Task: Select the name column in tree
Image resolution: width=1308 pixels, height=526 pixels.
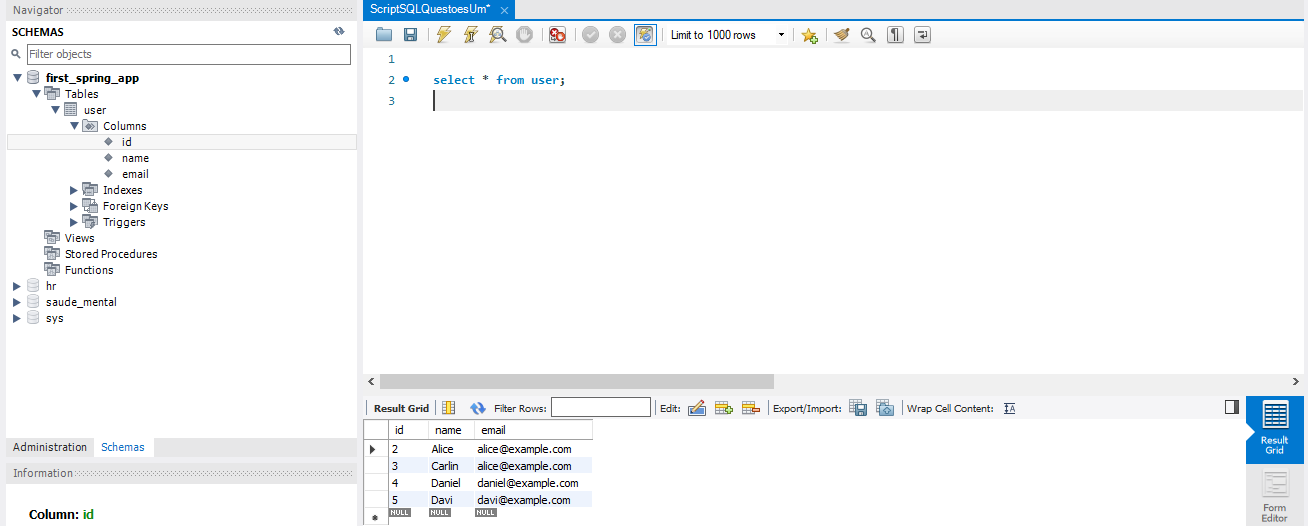Action: [135, 158]
